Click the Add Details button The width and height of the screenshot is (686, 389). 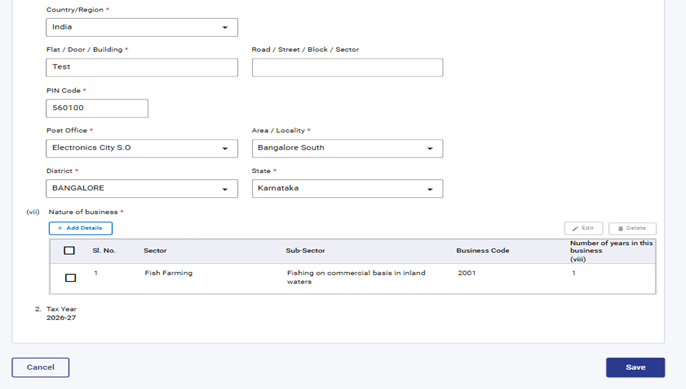(x=80, y=228)
